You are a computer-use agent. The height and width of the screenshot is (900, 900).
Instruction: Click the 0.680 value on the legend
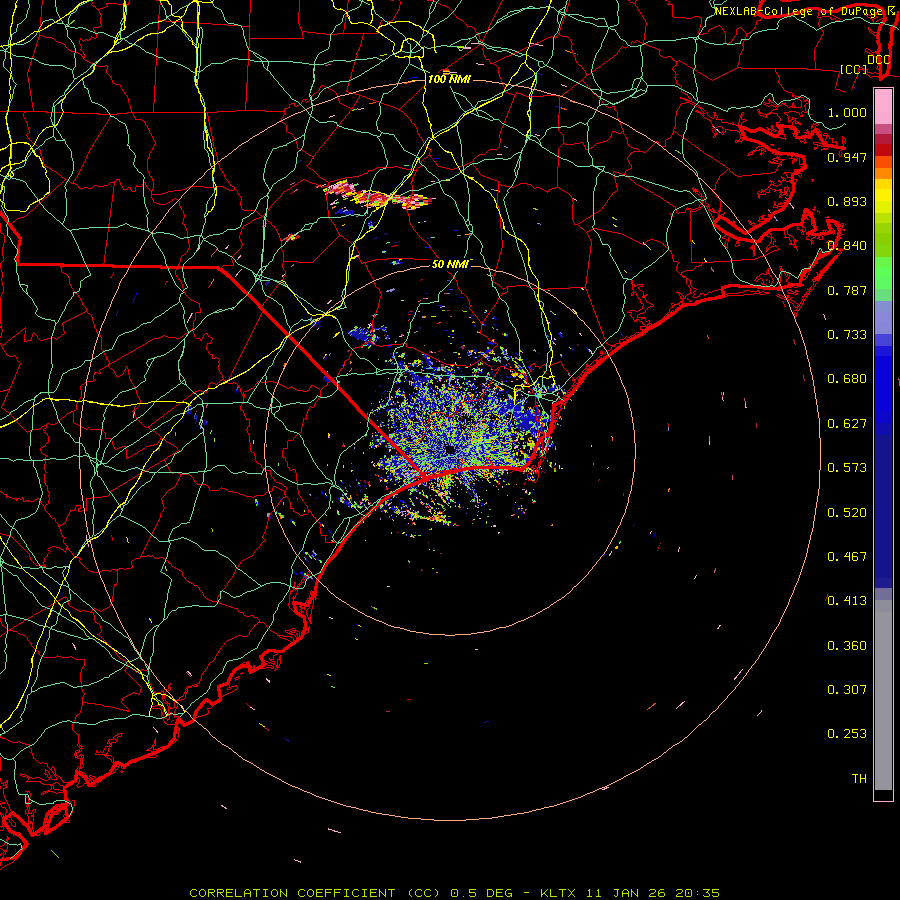pos(847,379)
